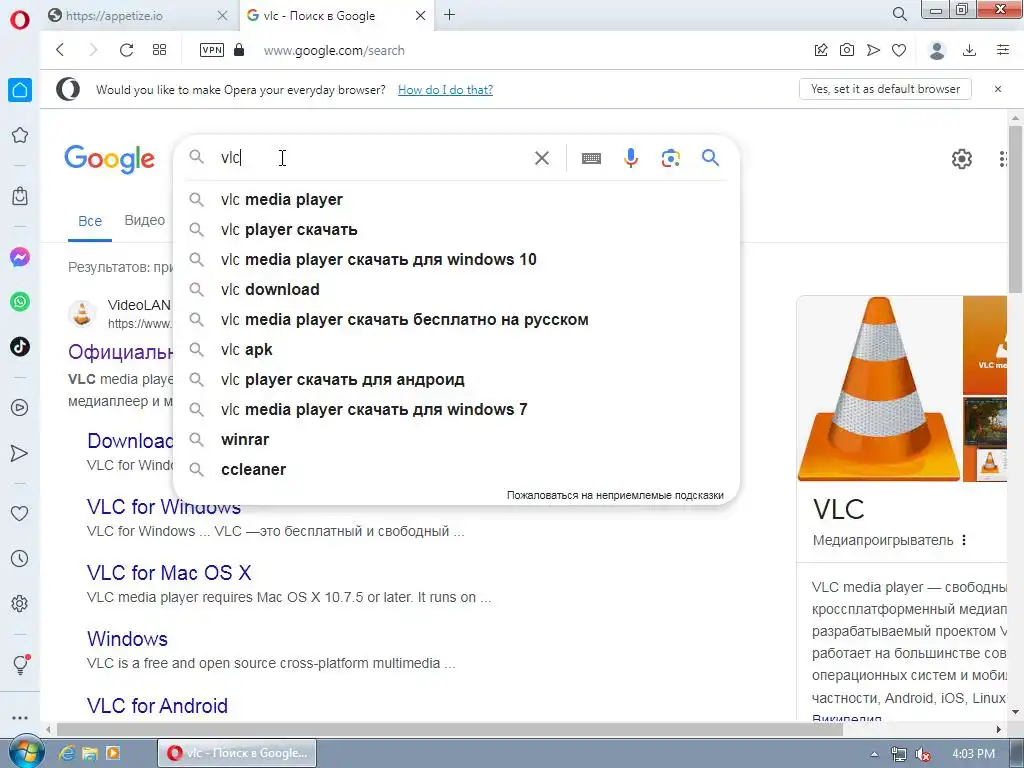Viewport: 1024px width, 768px height.
Task: Open sidebar settings gear icon
Action: click(x=20, y=603)
